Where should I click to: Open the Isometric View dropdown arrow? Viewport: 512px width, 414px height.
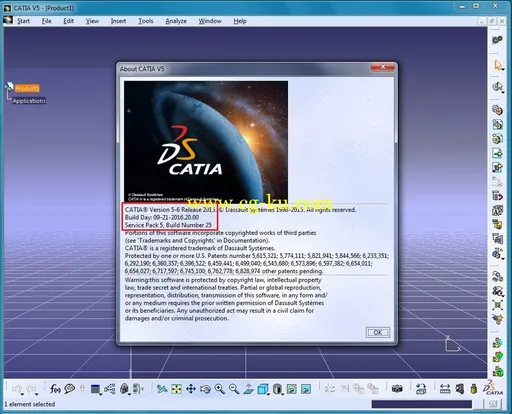(268, 394)
